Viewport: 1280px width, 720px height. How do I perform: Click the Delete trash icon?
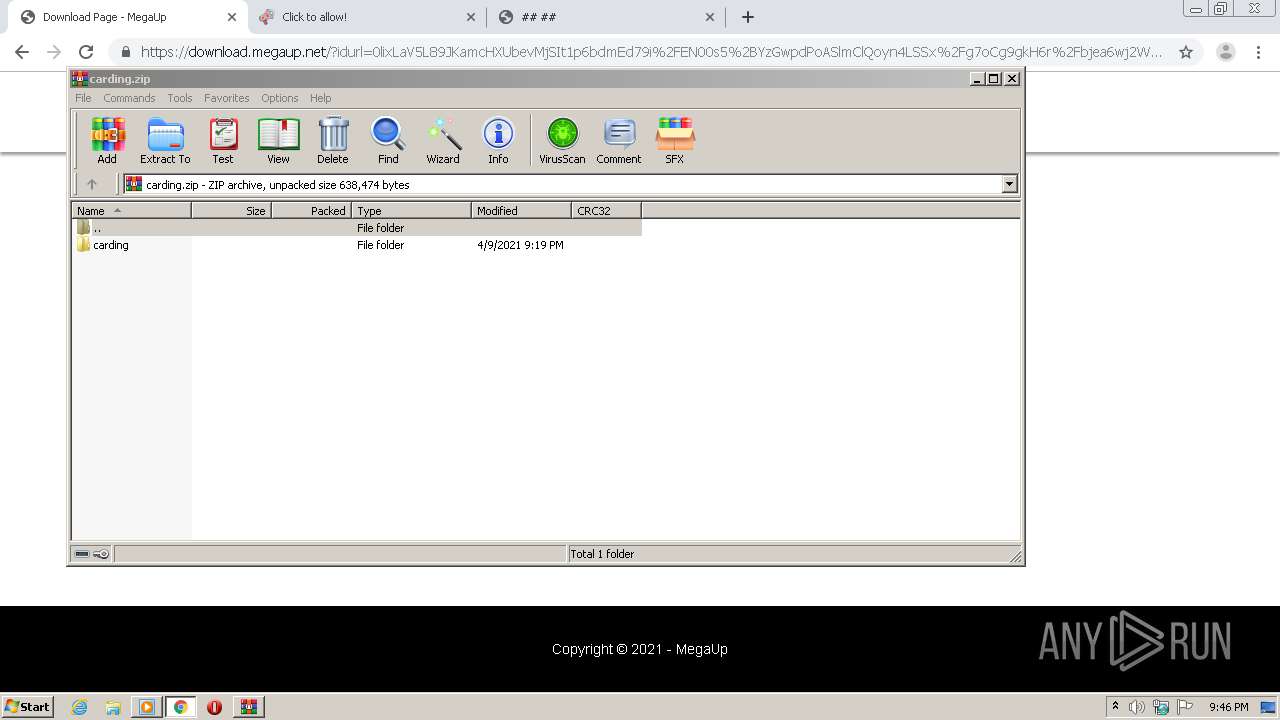(333, 140)
